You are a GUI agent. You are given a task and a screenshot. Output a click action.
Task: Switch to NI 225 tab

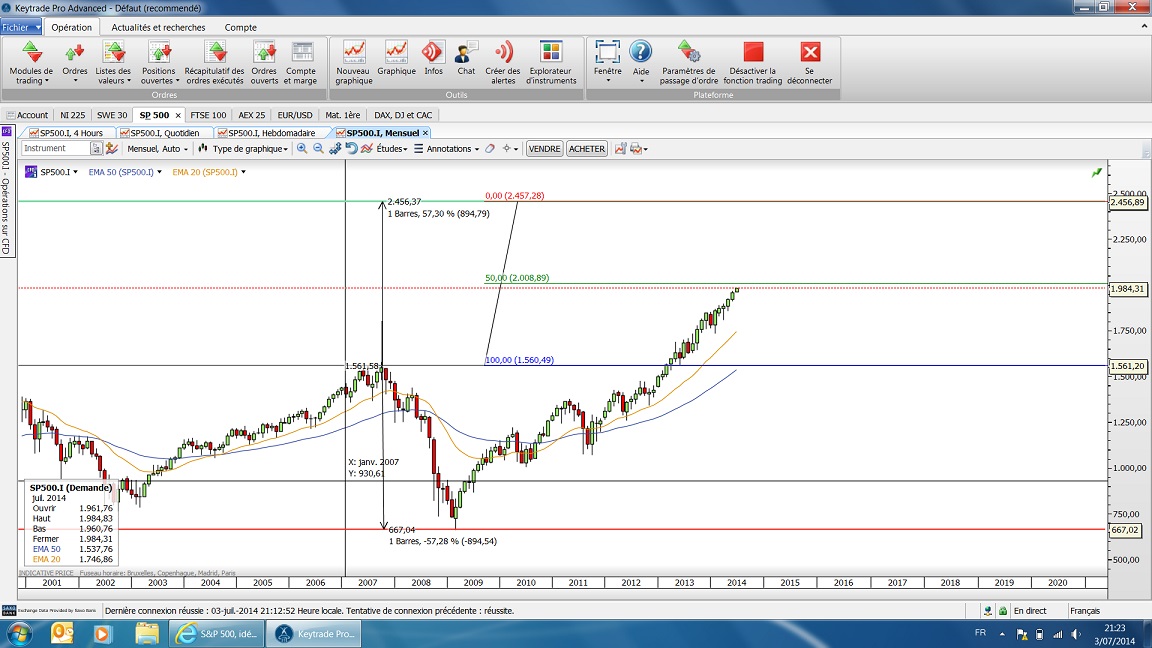pos(73,115)
